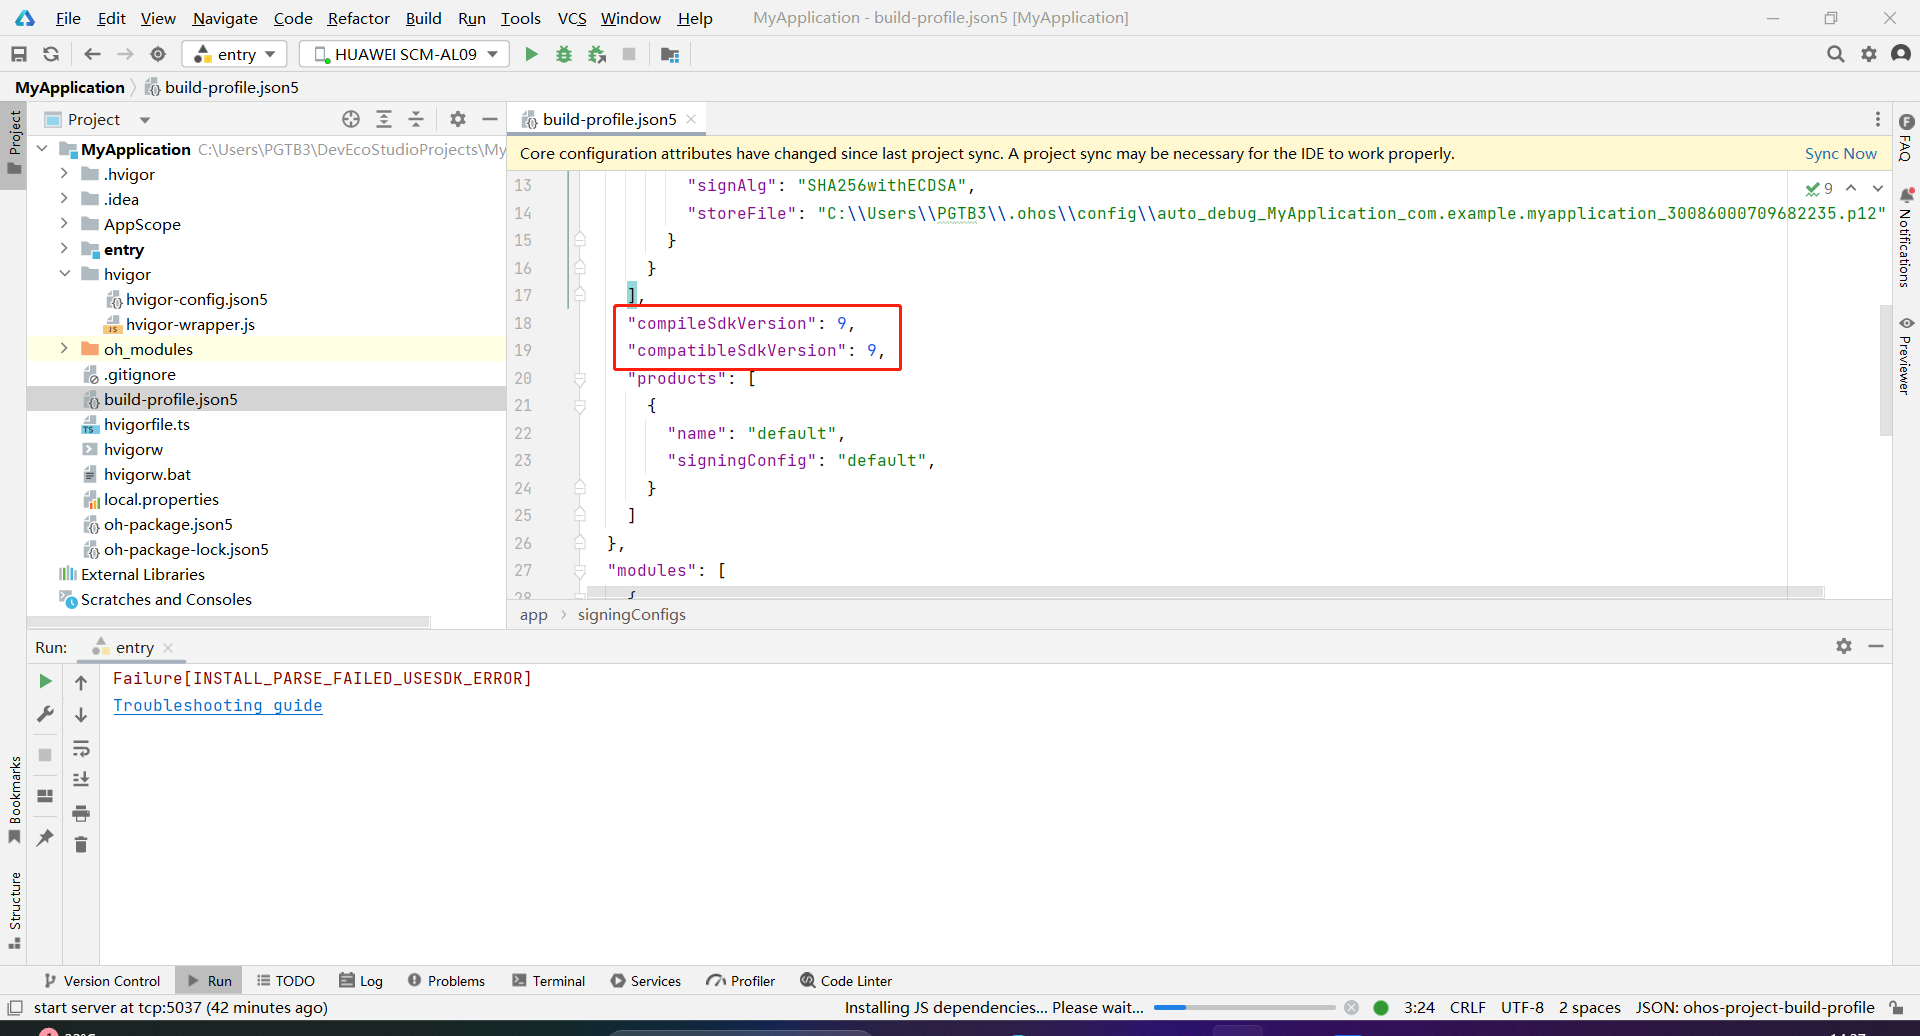Open the Build menu

tap(423, 18)
